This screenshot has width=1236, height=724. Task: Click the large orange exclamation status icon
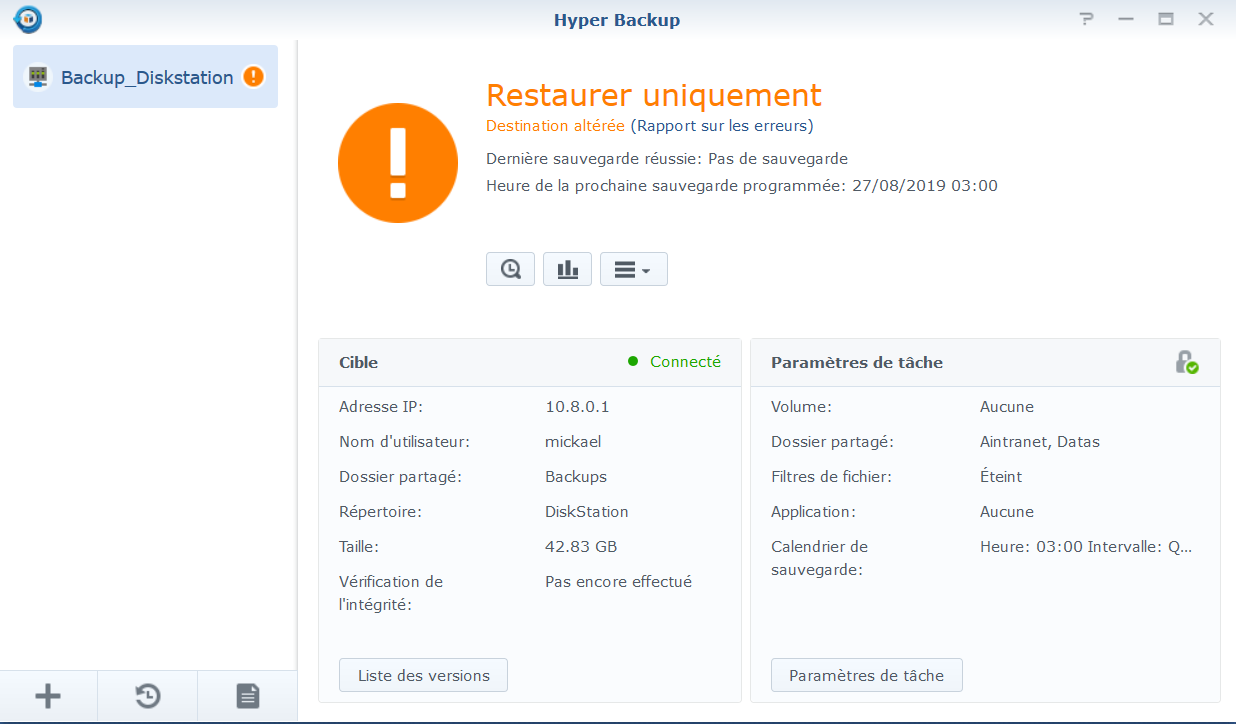coord(398,163)
